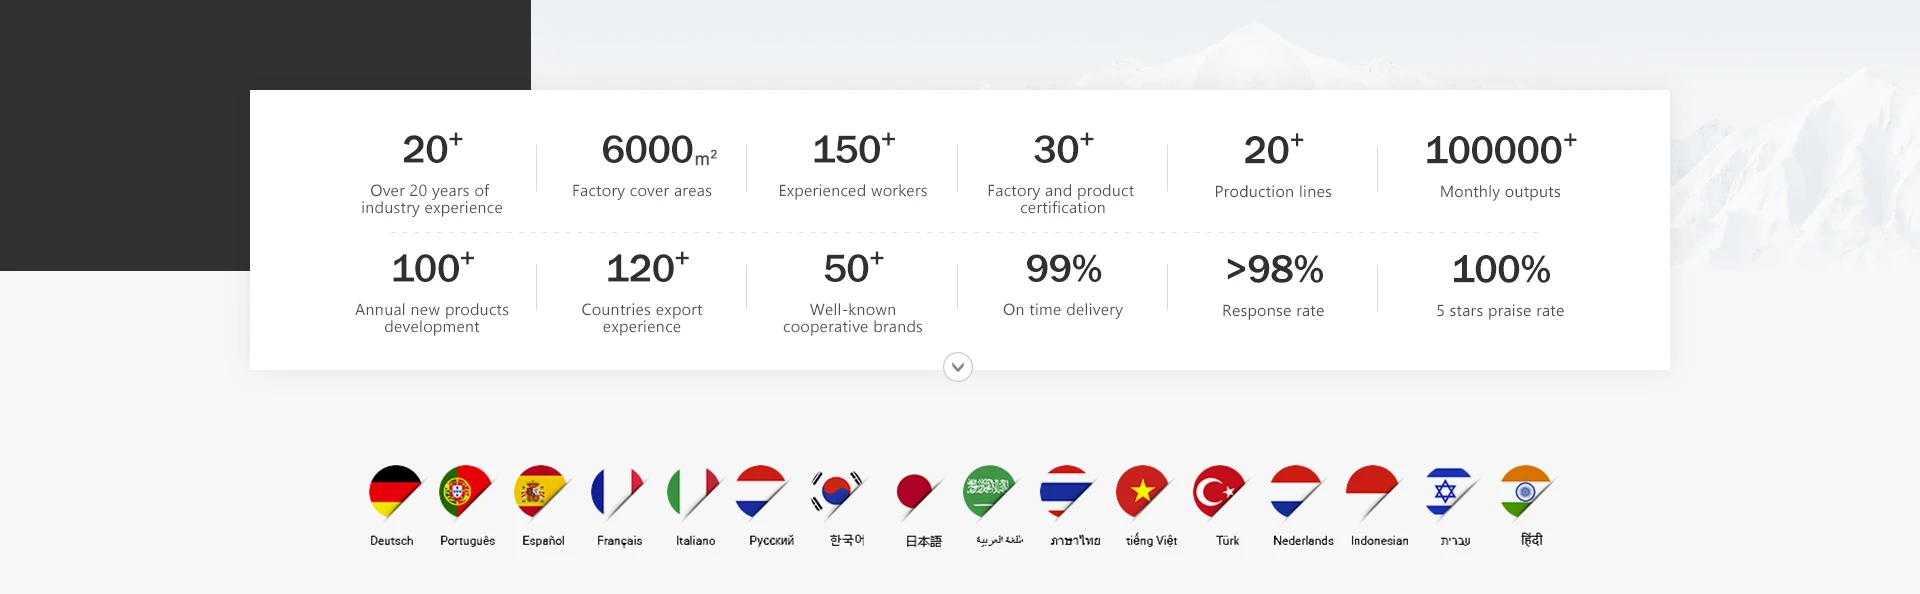Choose the Saudi Arabian flag icon
The height and width of the screenshot is (594, 1920).
[x=989, y=491]
